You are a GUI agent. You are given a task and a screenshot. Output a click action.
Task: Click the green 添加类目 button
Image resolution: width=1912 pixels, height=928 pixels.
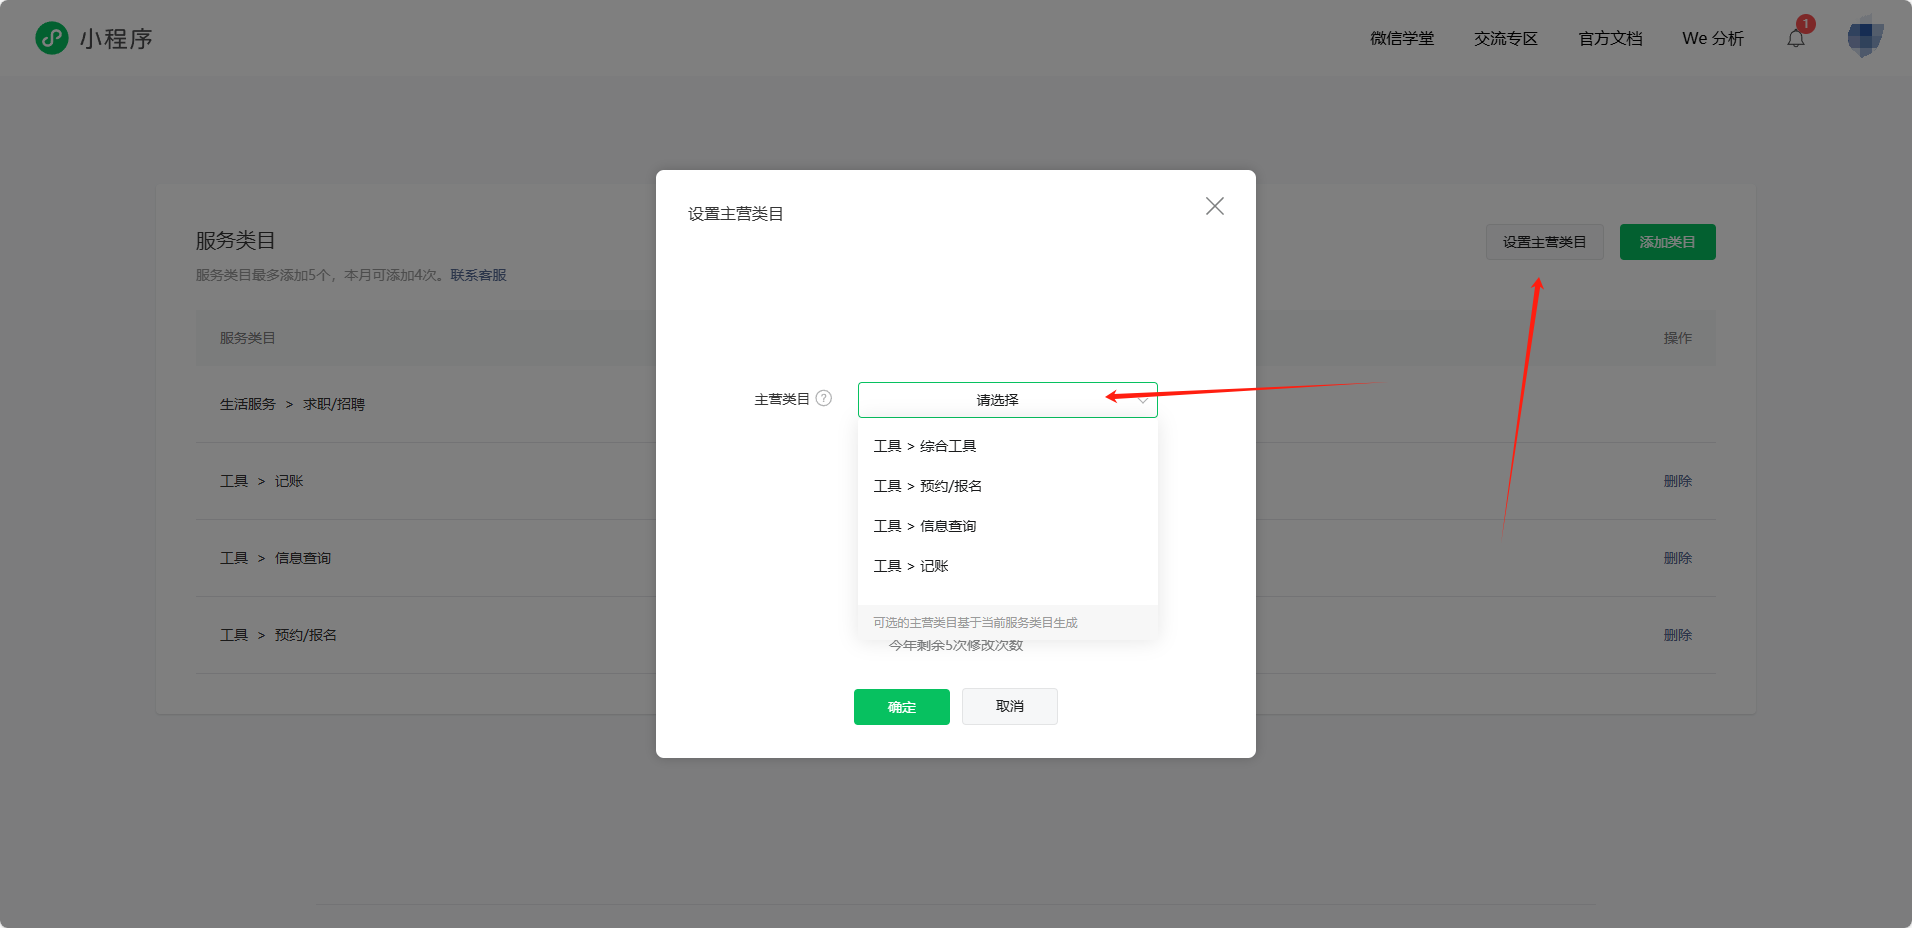click(1667, 241)
